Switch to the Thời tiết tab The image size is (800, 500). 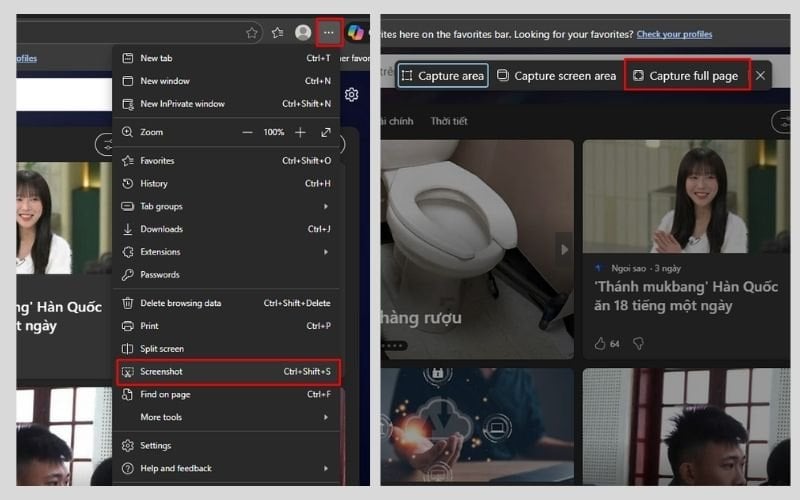(449, 121)
